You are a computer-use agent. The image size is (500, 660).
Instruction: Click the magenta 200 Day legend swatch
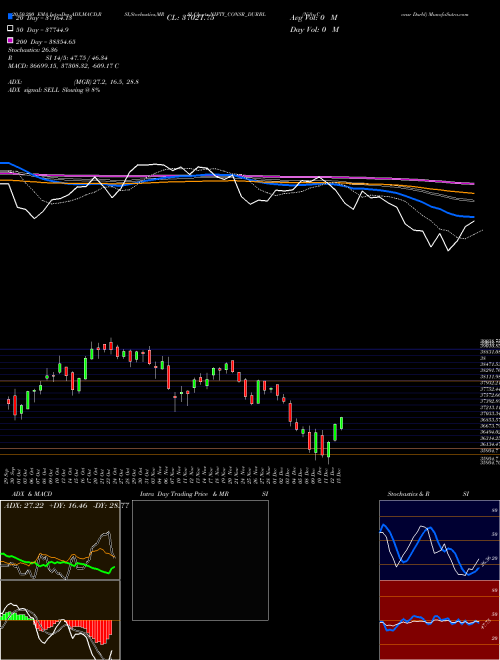(x=10, y=41)
